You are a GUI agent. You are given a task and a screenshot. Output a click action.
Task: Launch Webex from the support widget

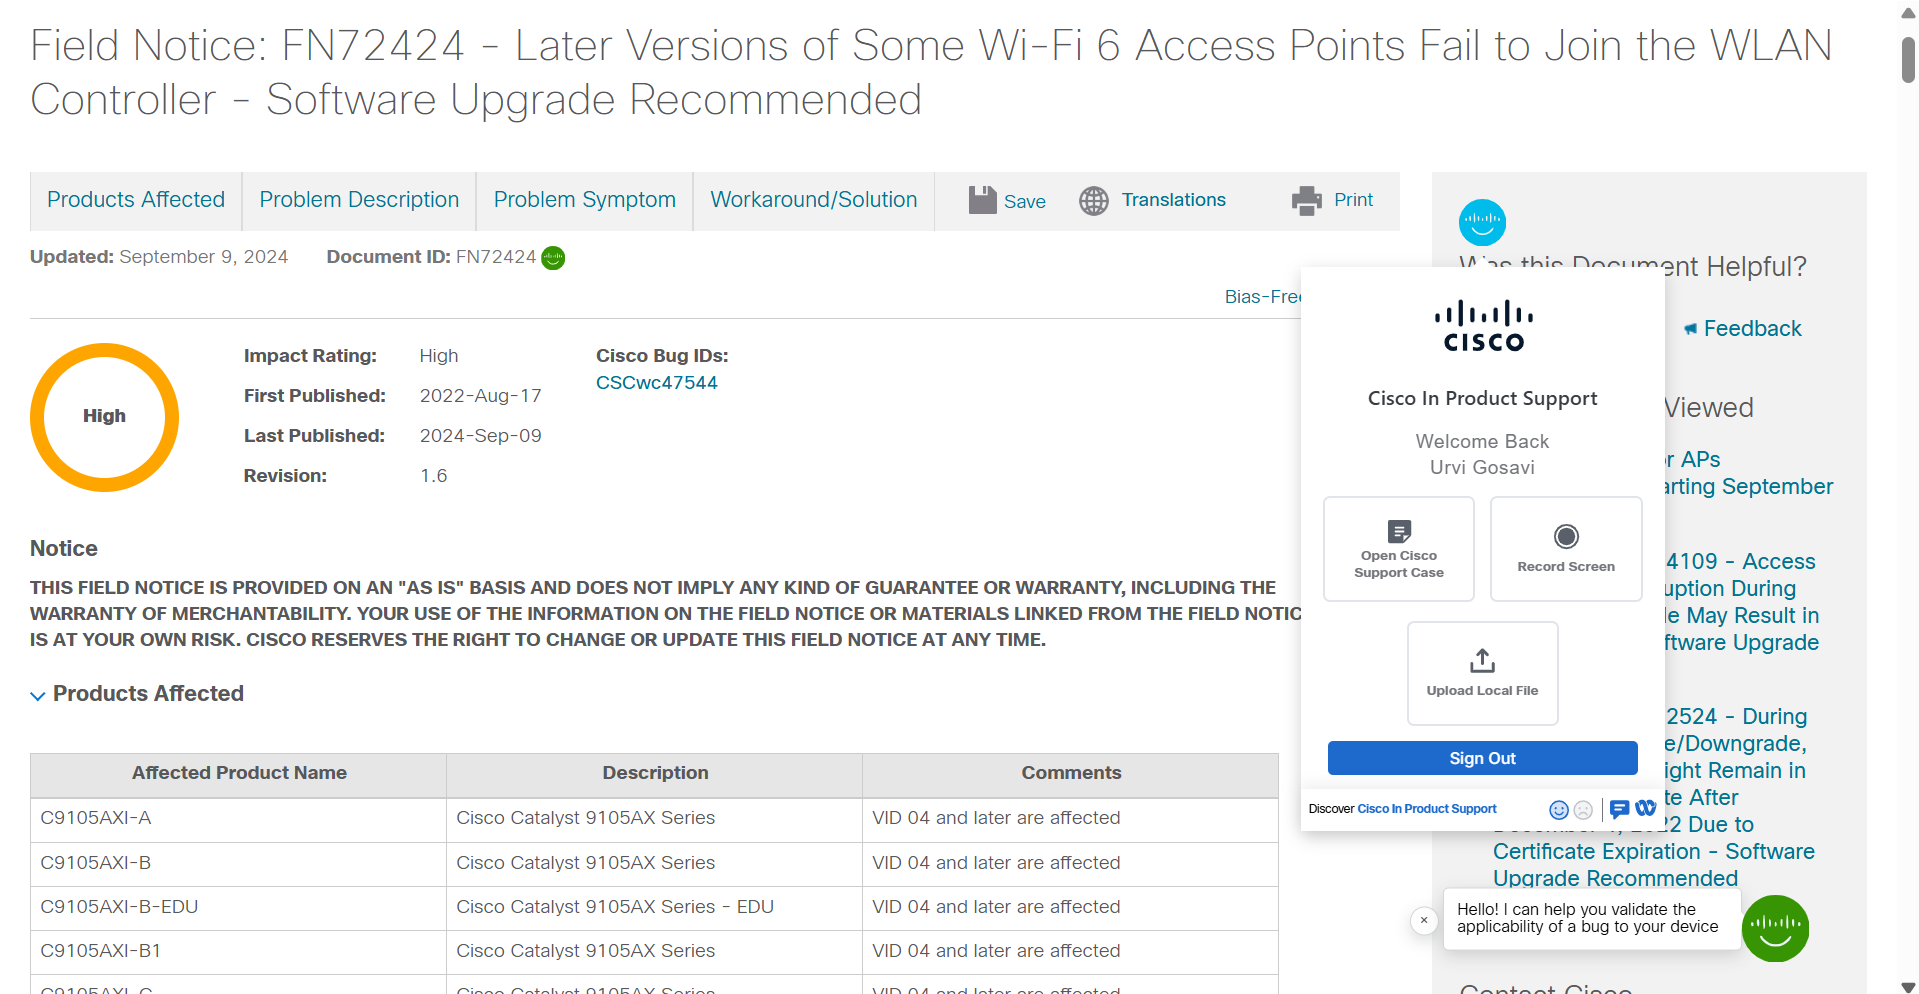pos(1646,809)
